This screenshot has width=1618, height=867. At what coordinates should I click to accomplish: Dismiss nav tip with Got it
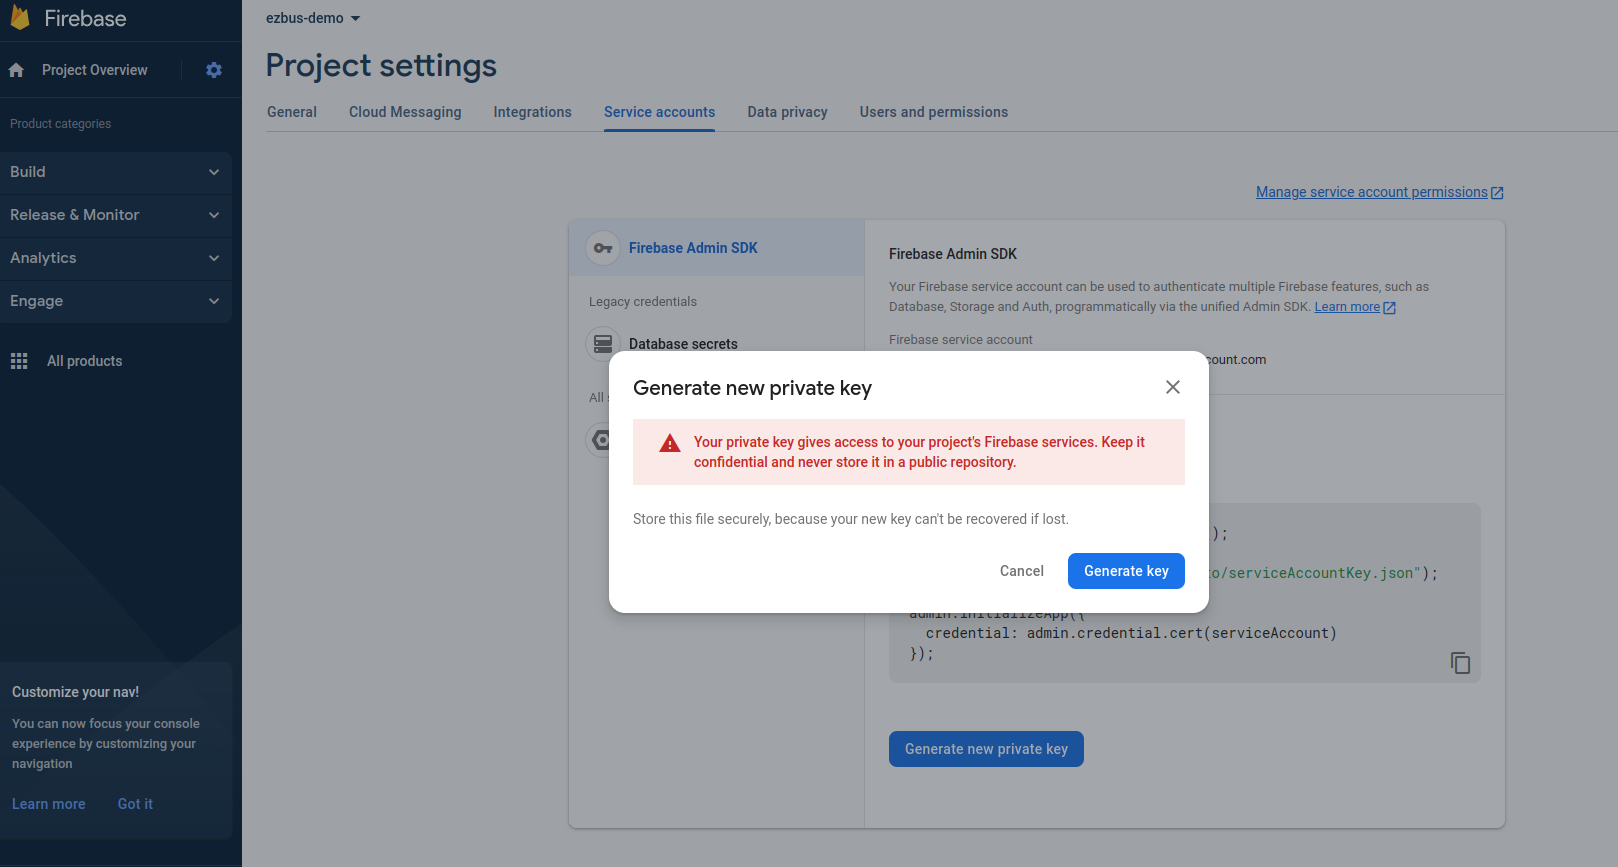pyautogui.click(x=135, y=804)
